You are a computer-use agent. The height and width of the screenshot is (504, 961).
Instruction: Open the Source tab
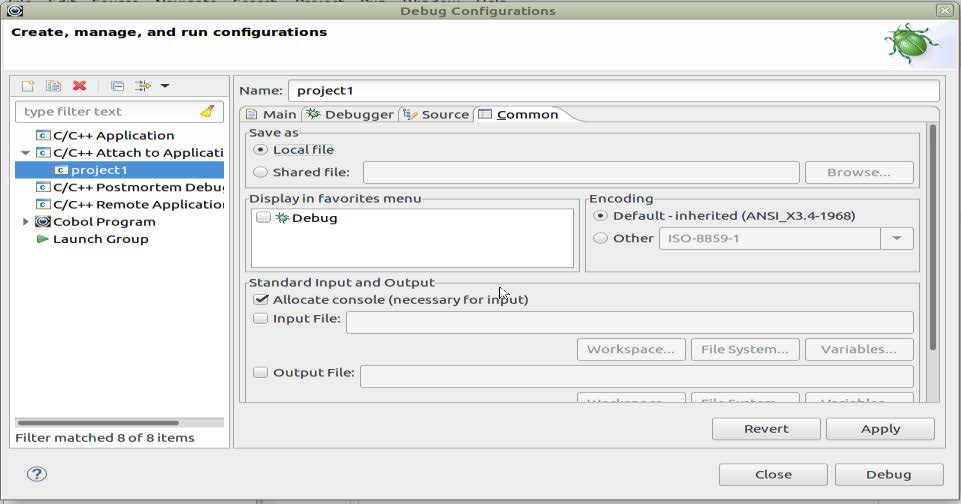tap(436, 114)
